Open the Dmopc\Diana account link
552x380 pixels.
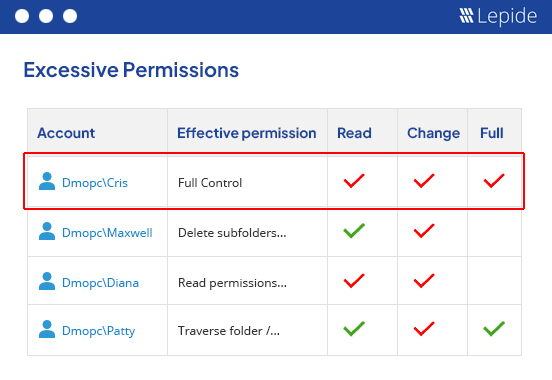coord(100,283)
